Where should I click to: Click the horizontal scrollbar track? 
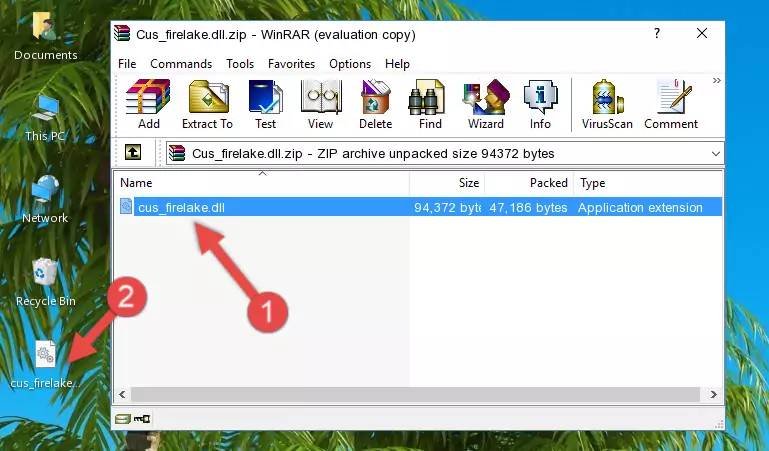[415, 394]
